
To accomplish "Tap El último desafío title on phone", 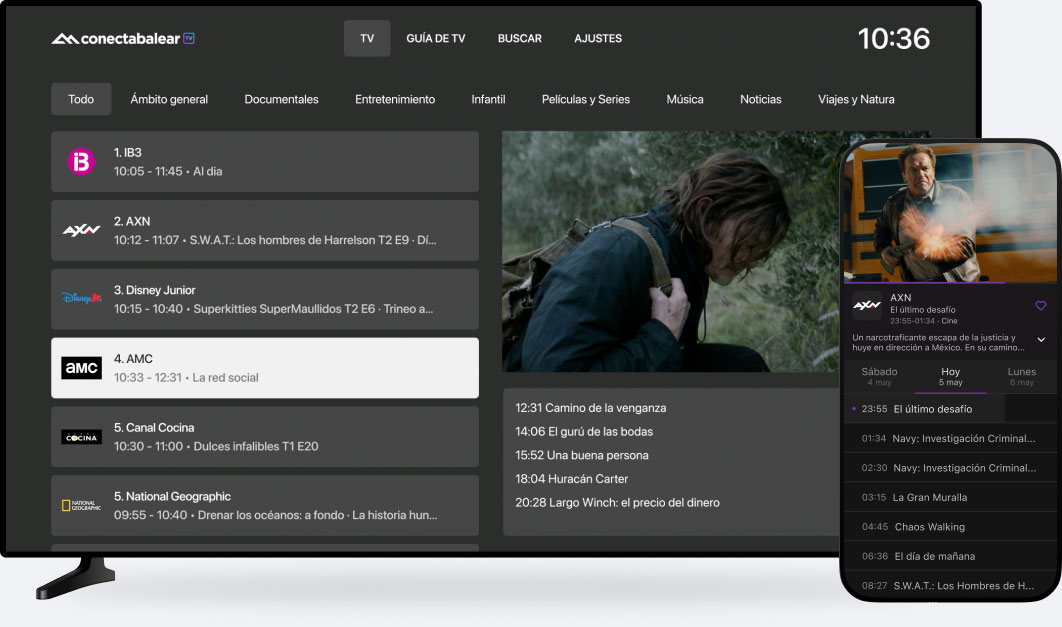I will pos(922,309).
